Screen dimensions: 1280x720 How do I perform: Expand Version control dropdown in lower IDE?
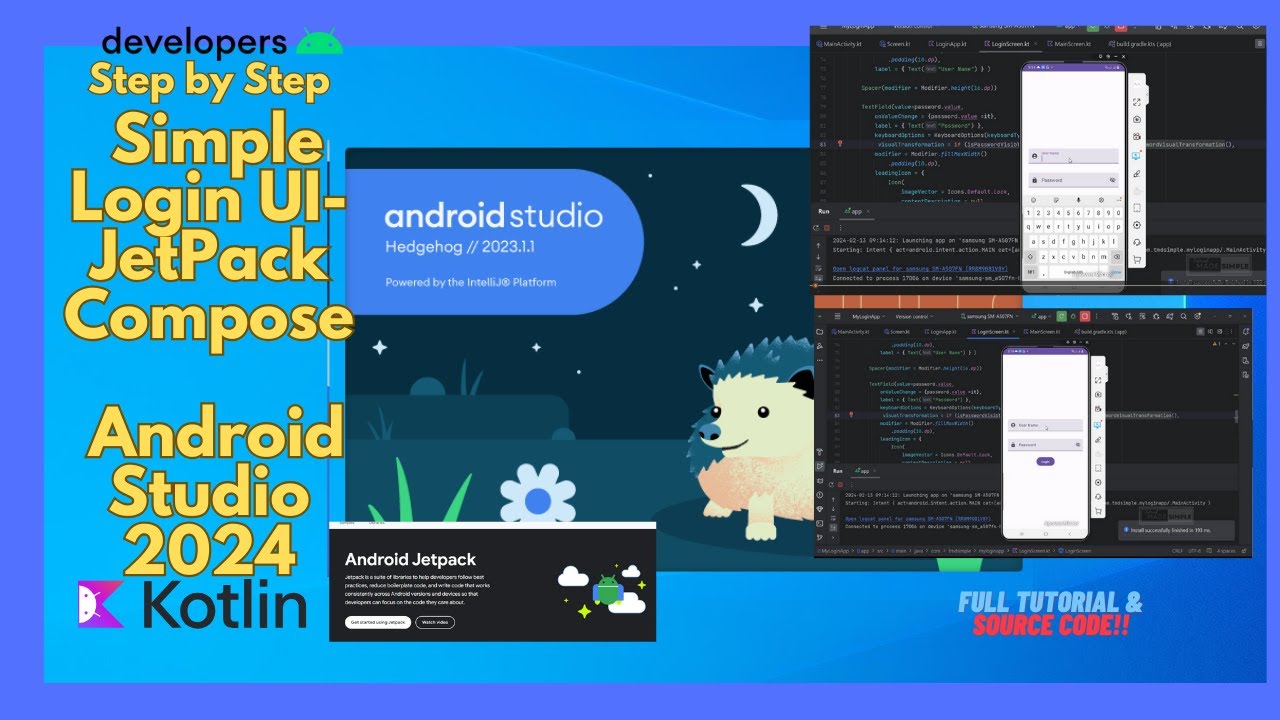tap(914, 316)
